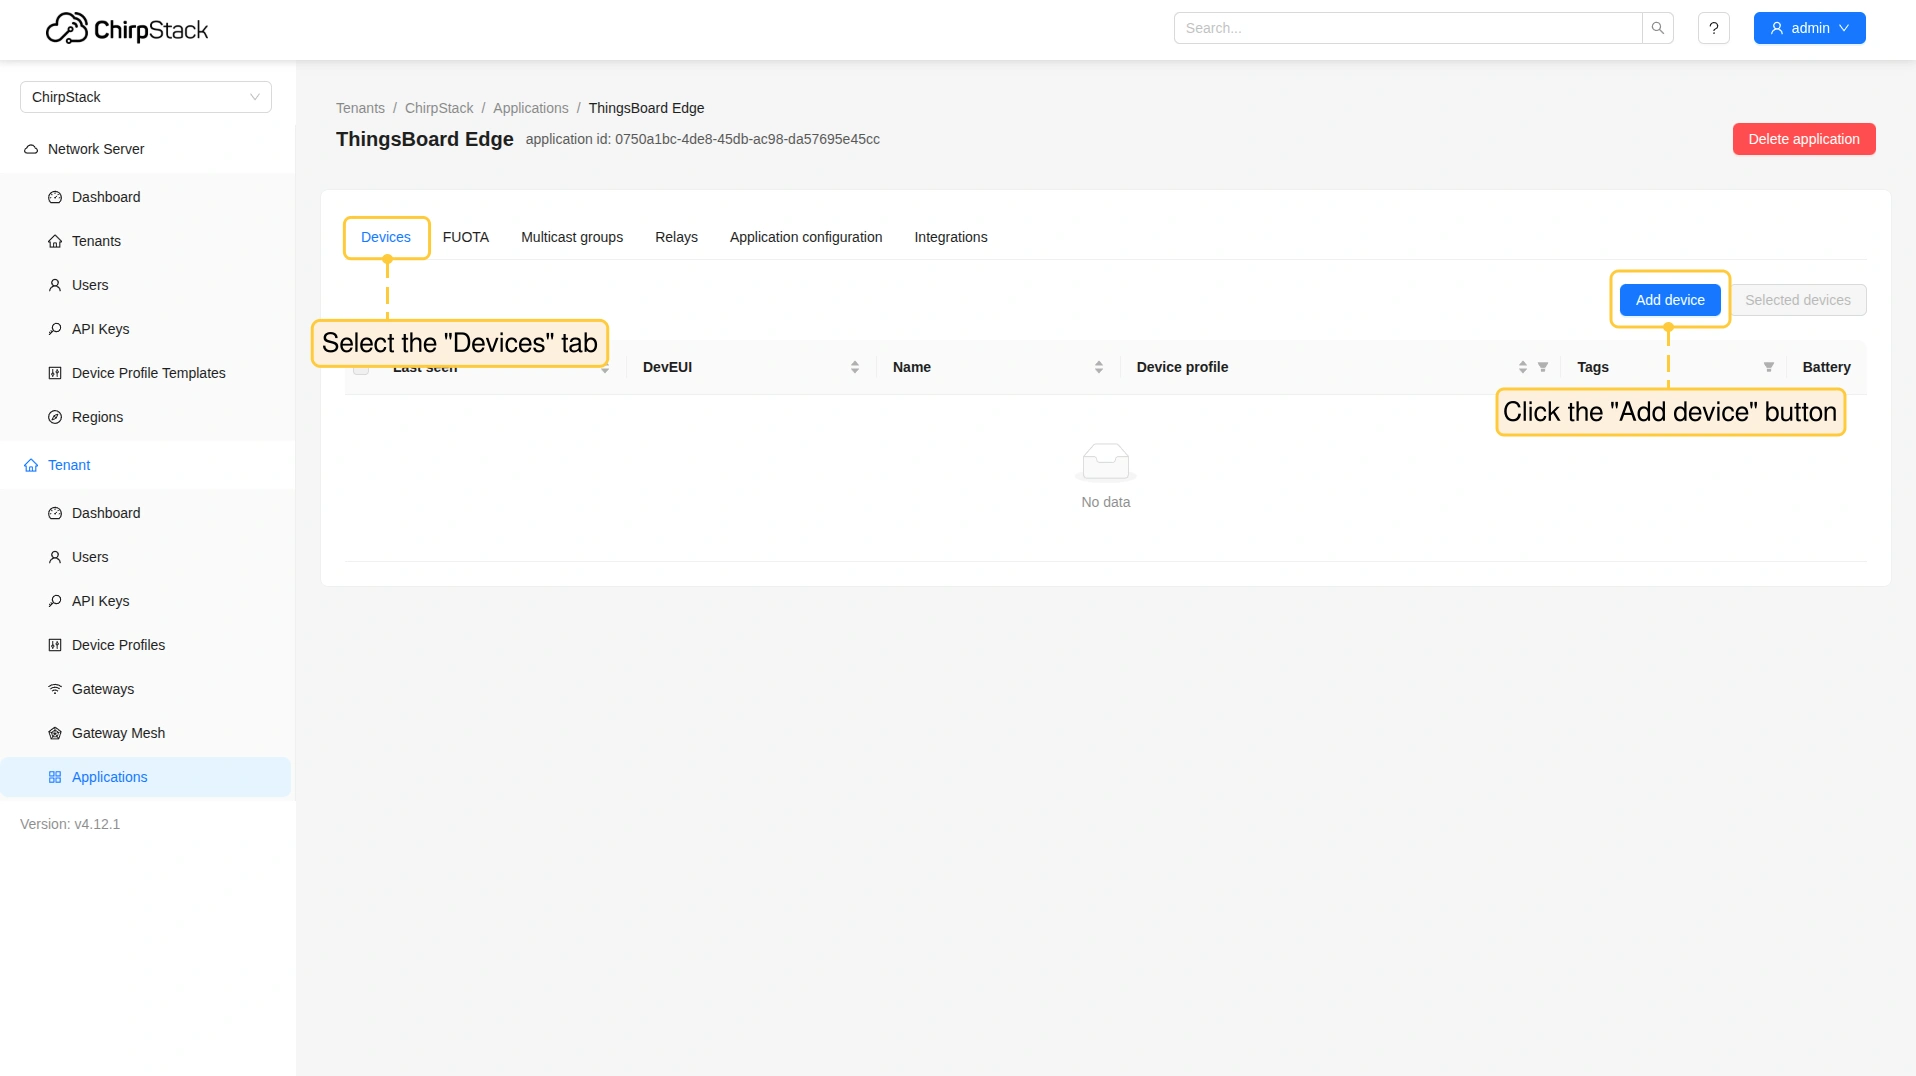
Task: Go to Tenants breadcrumb link
Action: (x=360, y=108)
